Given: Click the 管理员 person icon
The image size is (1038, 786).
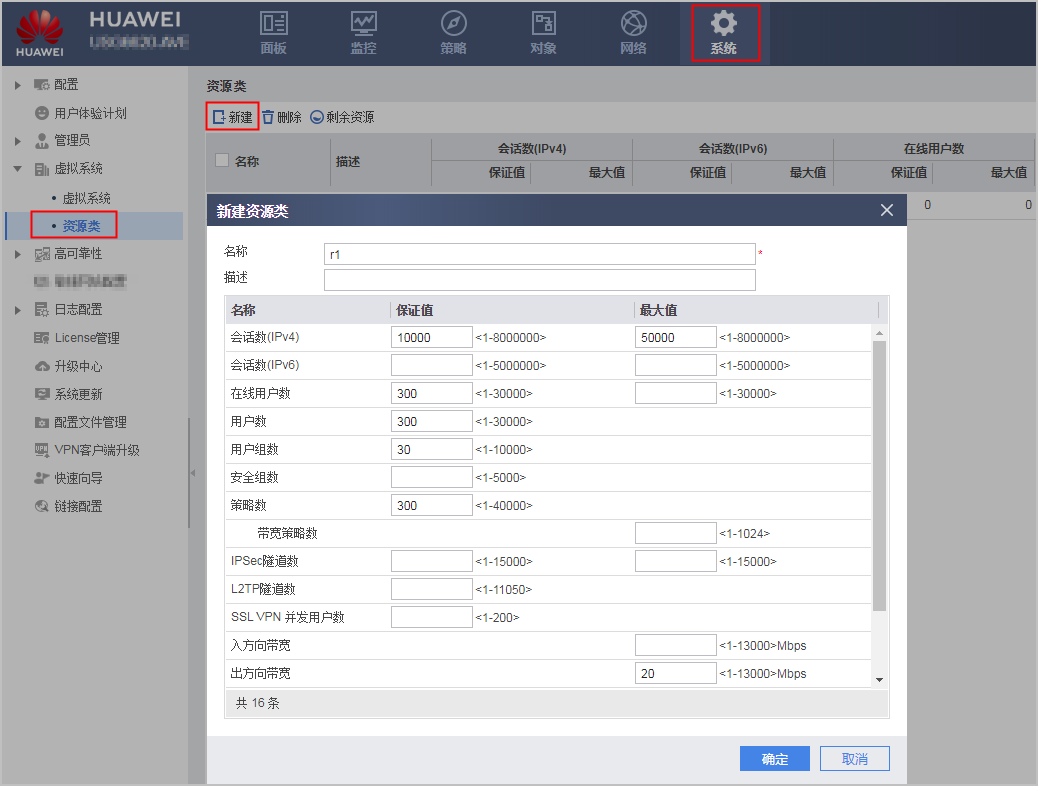Looking at the screenshot, I should (42, 141).
